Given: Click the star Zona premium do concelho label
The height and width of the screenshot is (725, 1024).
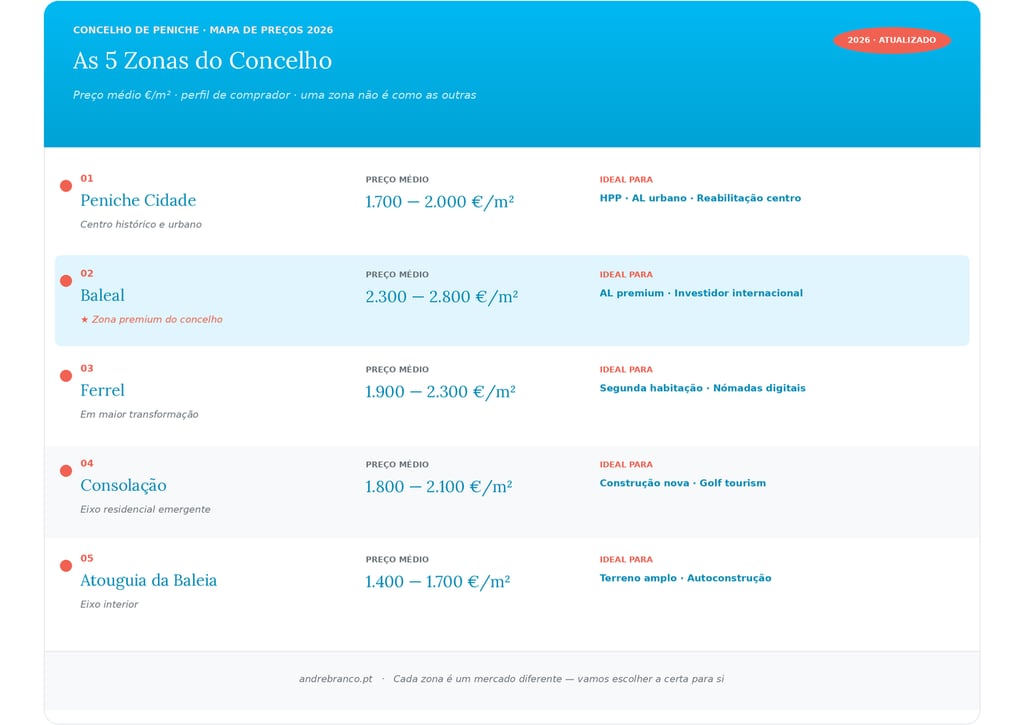Looking at the screenshot, I should point(152,319).
